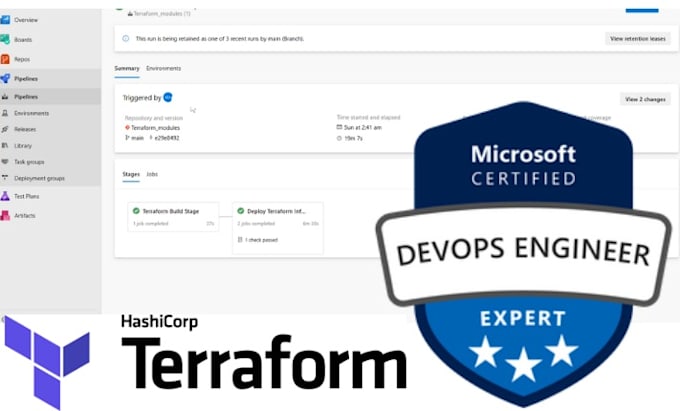The height and width of the screenshot is (411, 680).
Task: Click the Test Plans label in sidebar
Action: [26, 196]
